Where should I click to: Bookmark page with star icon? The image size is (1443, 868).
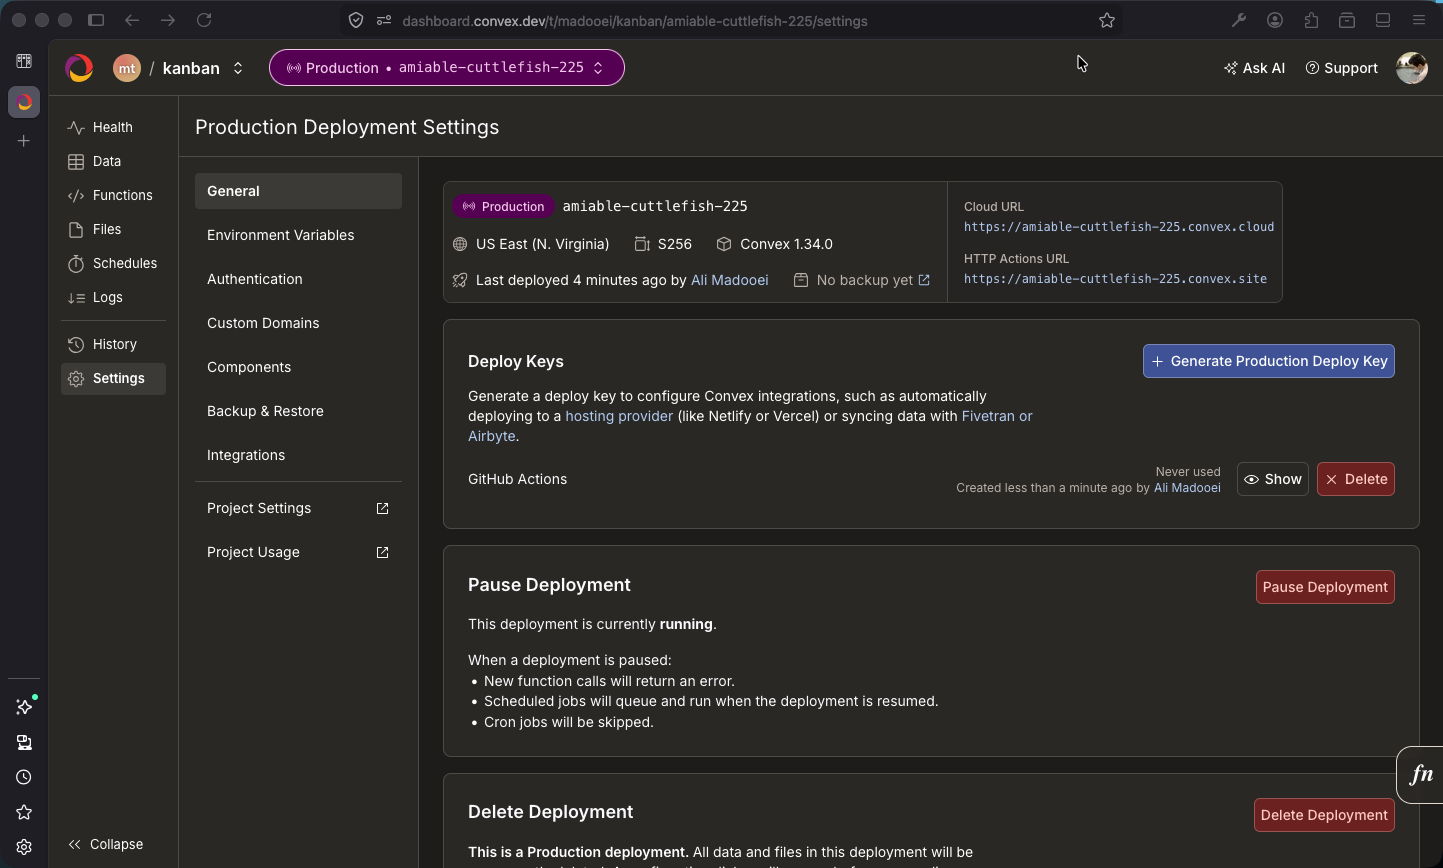[1106, 20]
